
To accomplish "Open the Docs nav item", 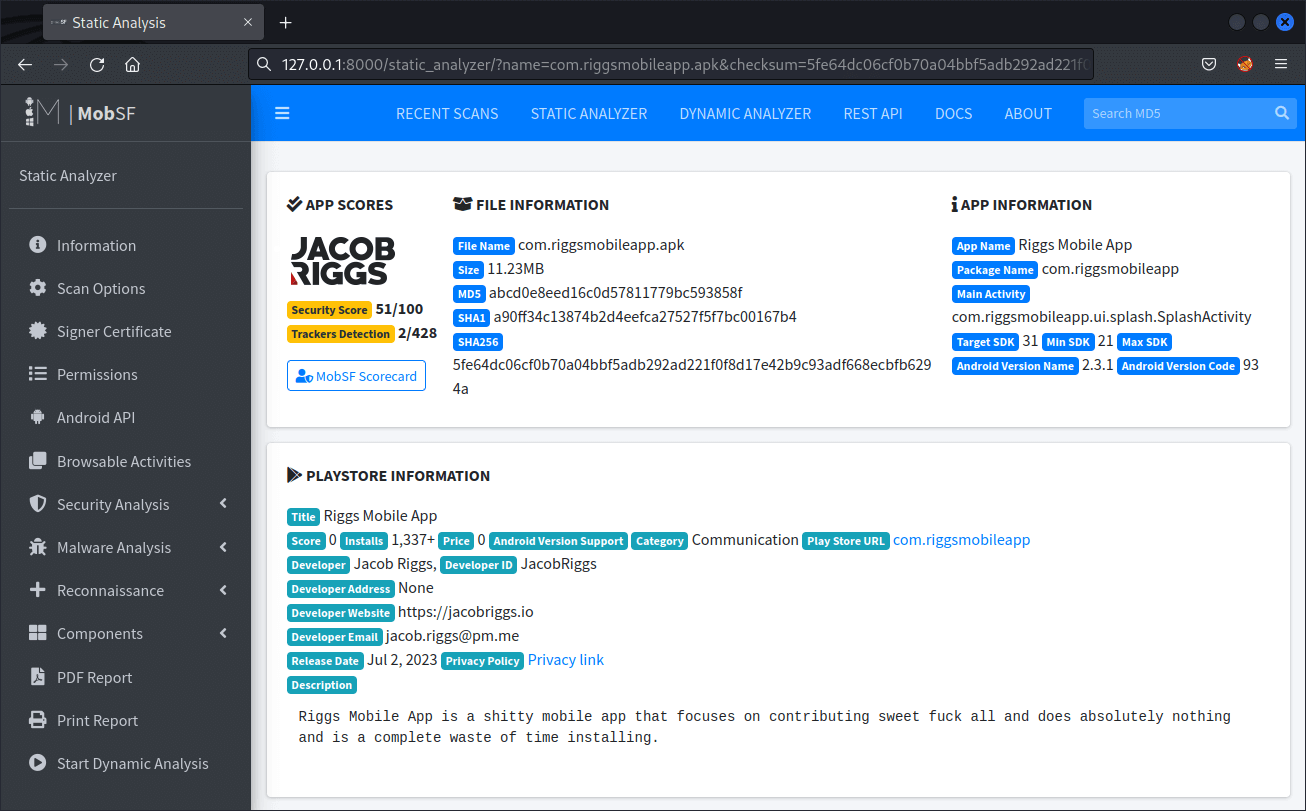I will click(954, 113).
